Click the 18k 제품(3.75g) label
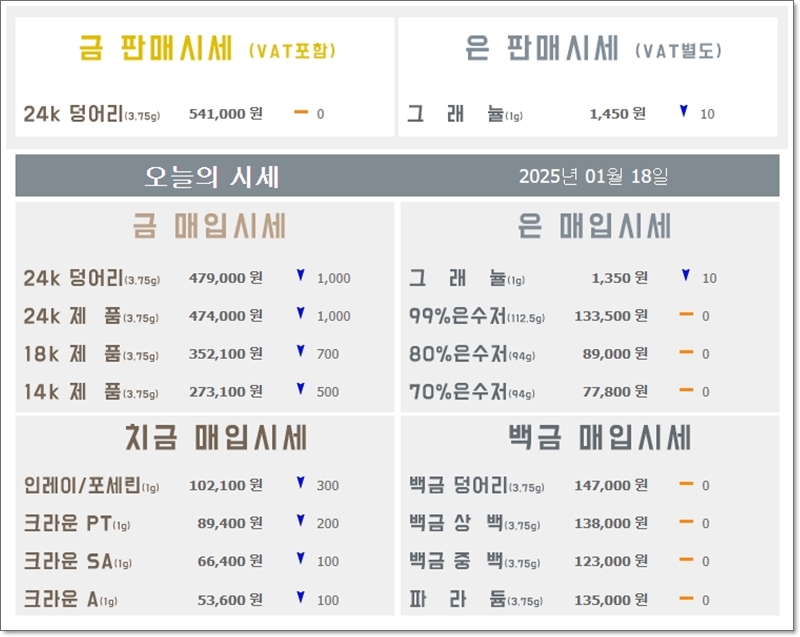800x637 pixels. pyautogui.click(x=91, y=353)
